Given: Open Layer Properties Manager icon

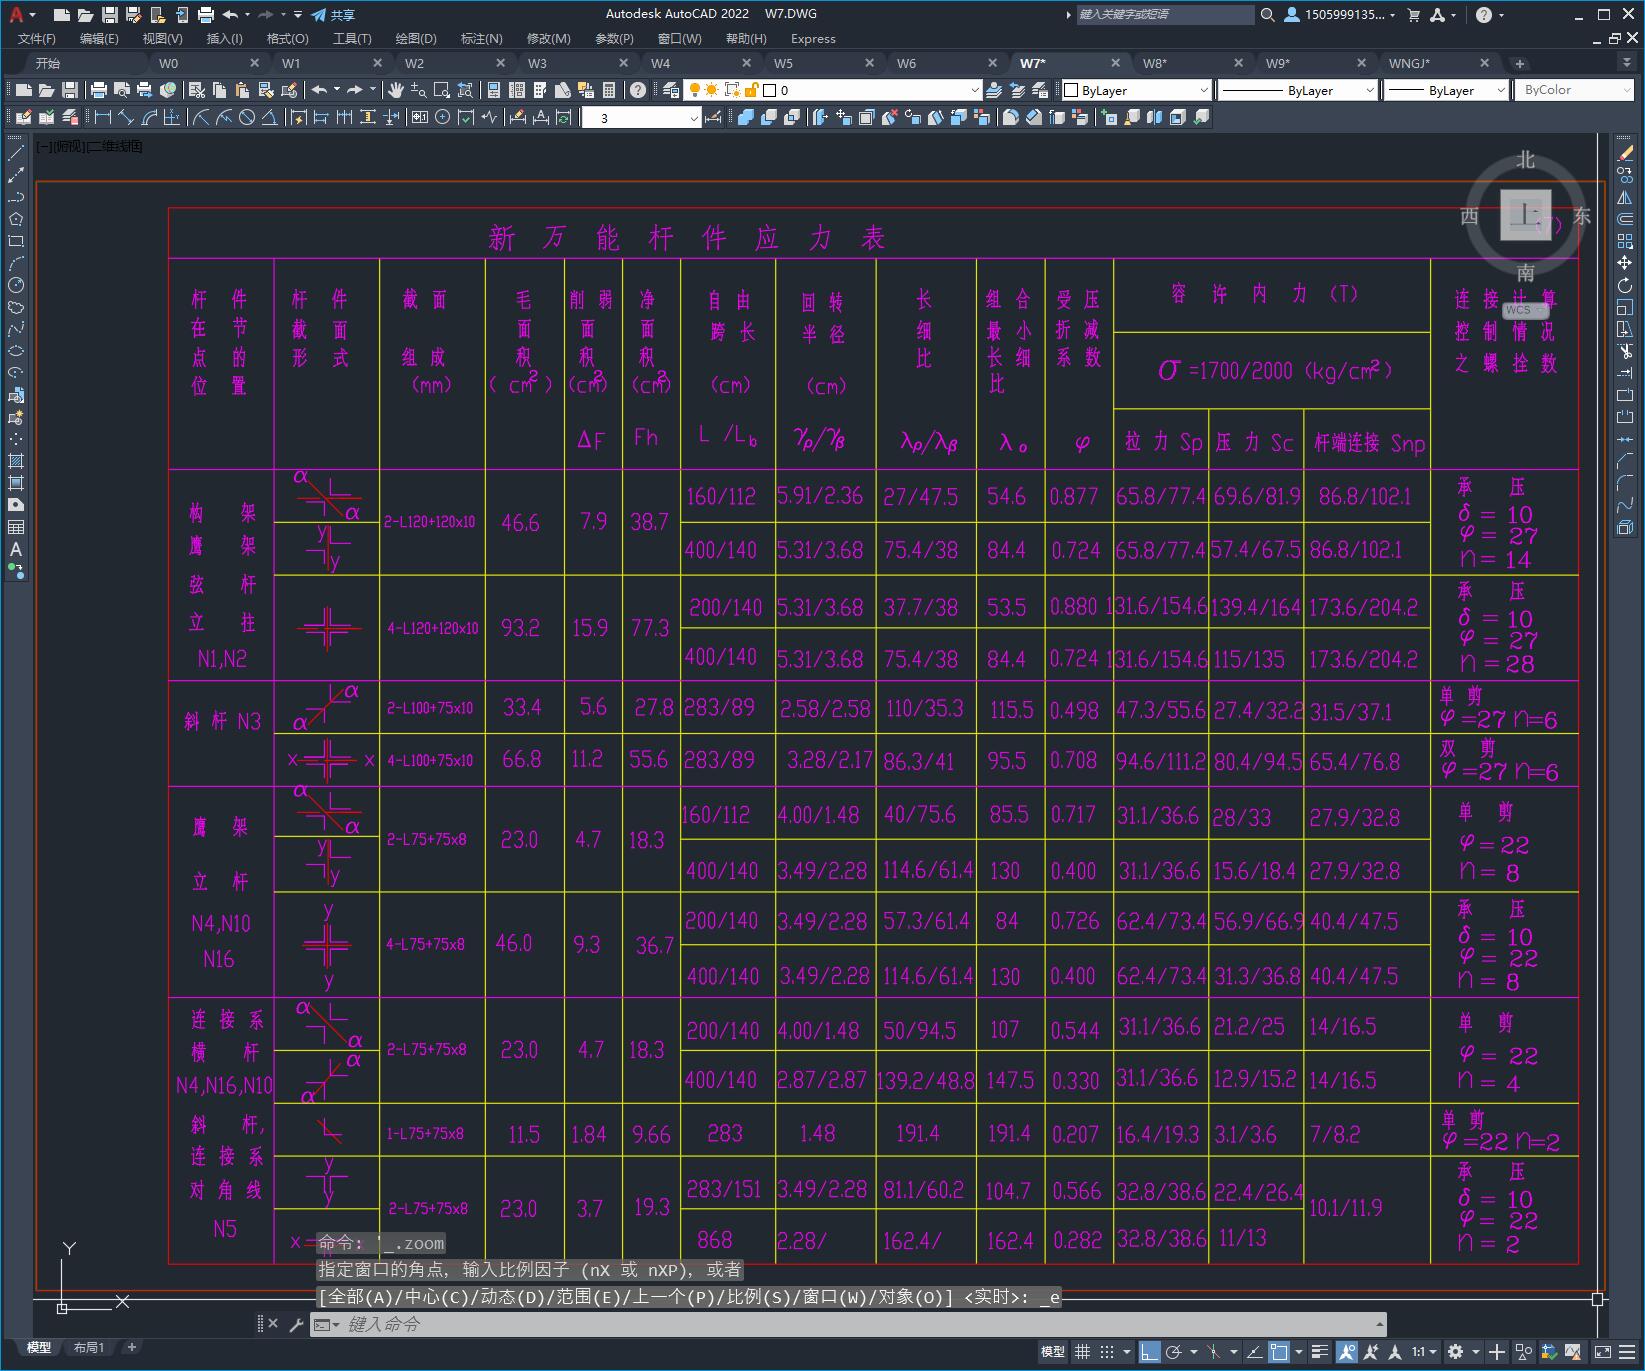Looking at the screenshot, I should click(x=671, y=90).
